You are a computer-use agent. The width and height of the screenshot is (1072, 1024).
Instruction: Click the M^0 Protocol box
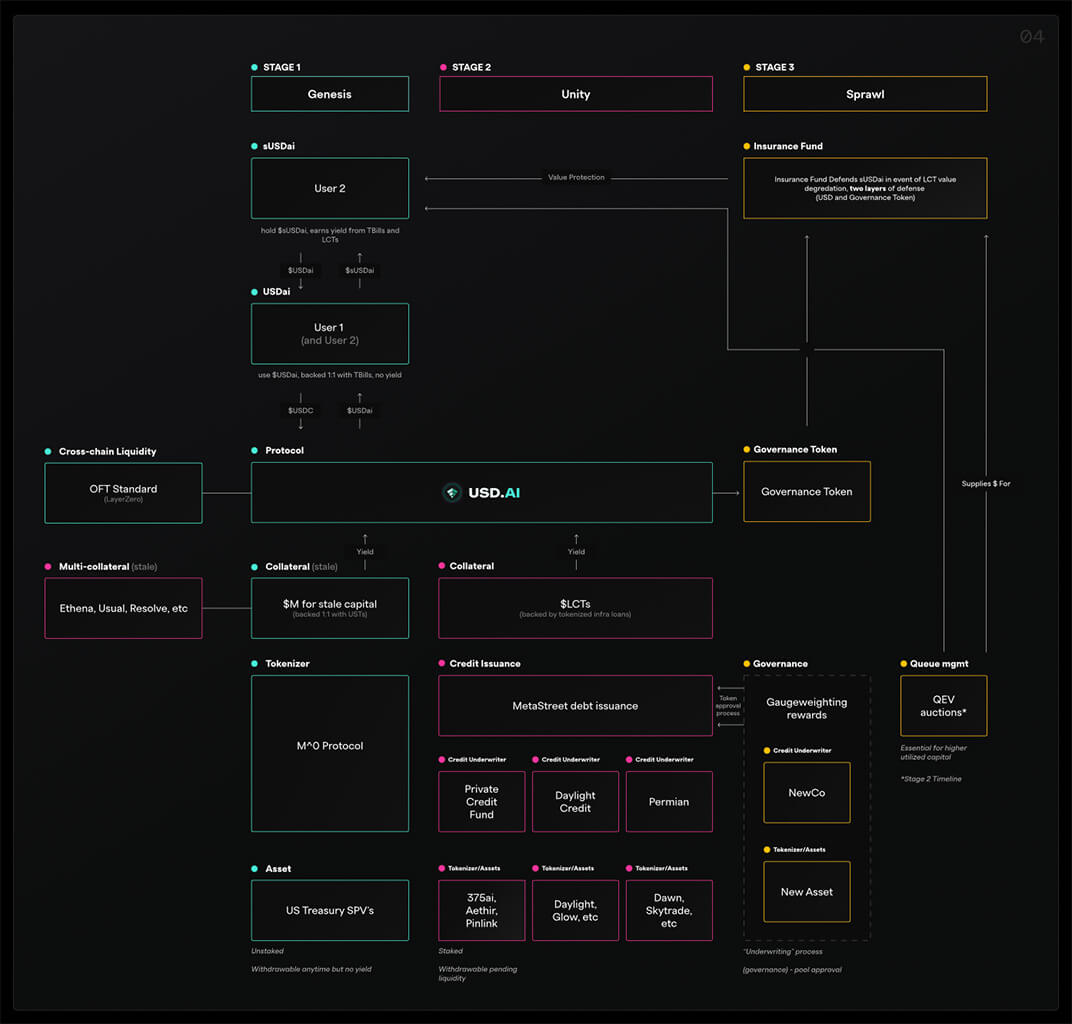(x=330, y=753)
